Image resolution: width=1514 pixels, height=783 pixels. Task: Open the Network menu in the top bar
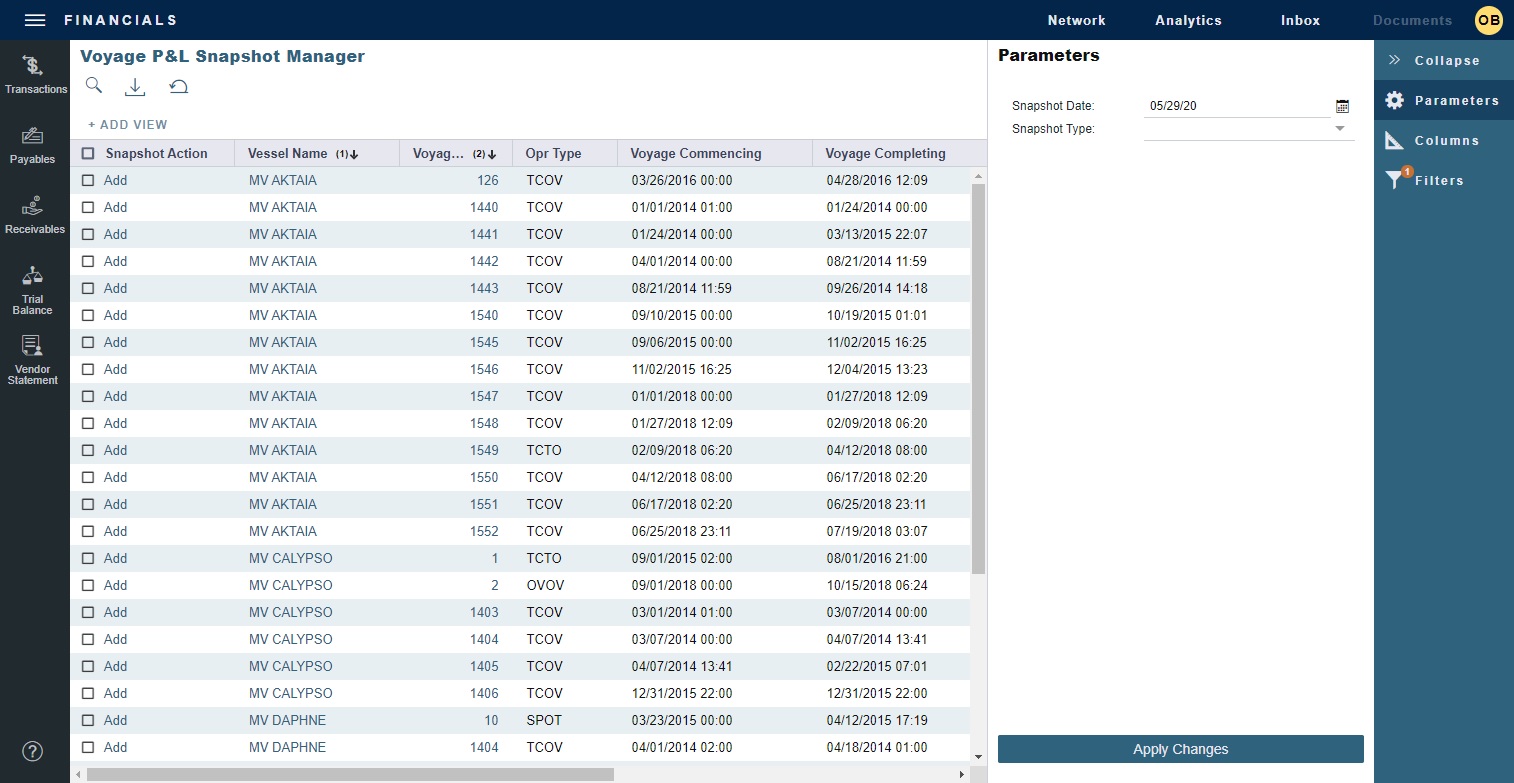(x=1077, y=20)
